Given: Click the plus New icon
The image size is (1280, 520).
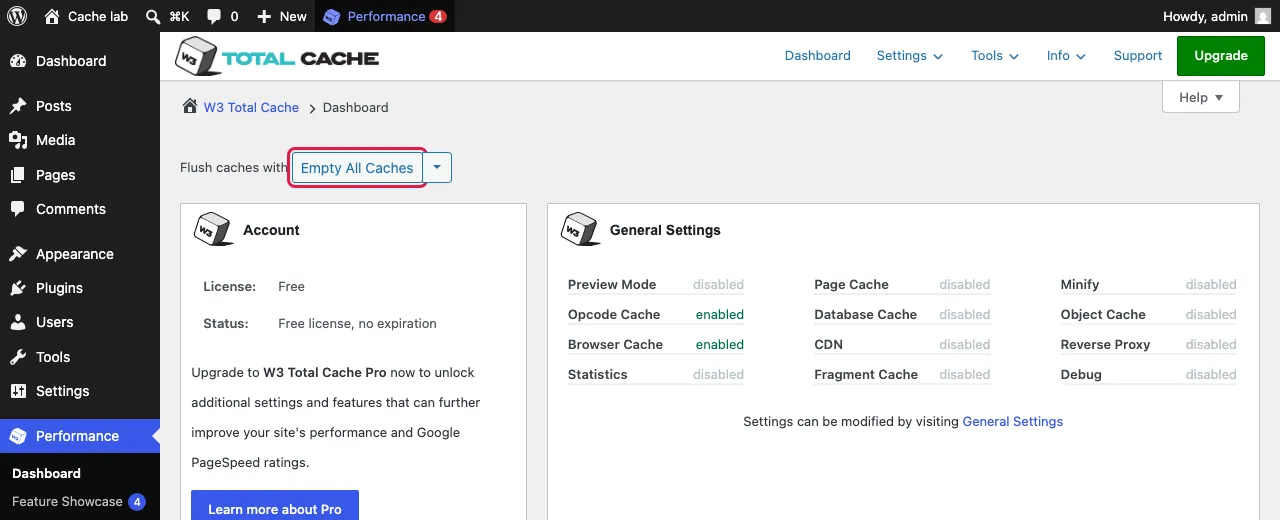Looking at the screenshot, I should coord(264,16).
